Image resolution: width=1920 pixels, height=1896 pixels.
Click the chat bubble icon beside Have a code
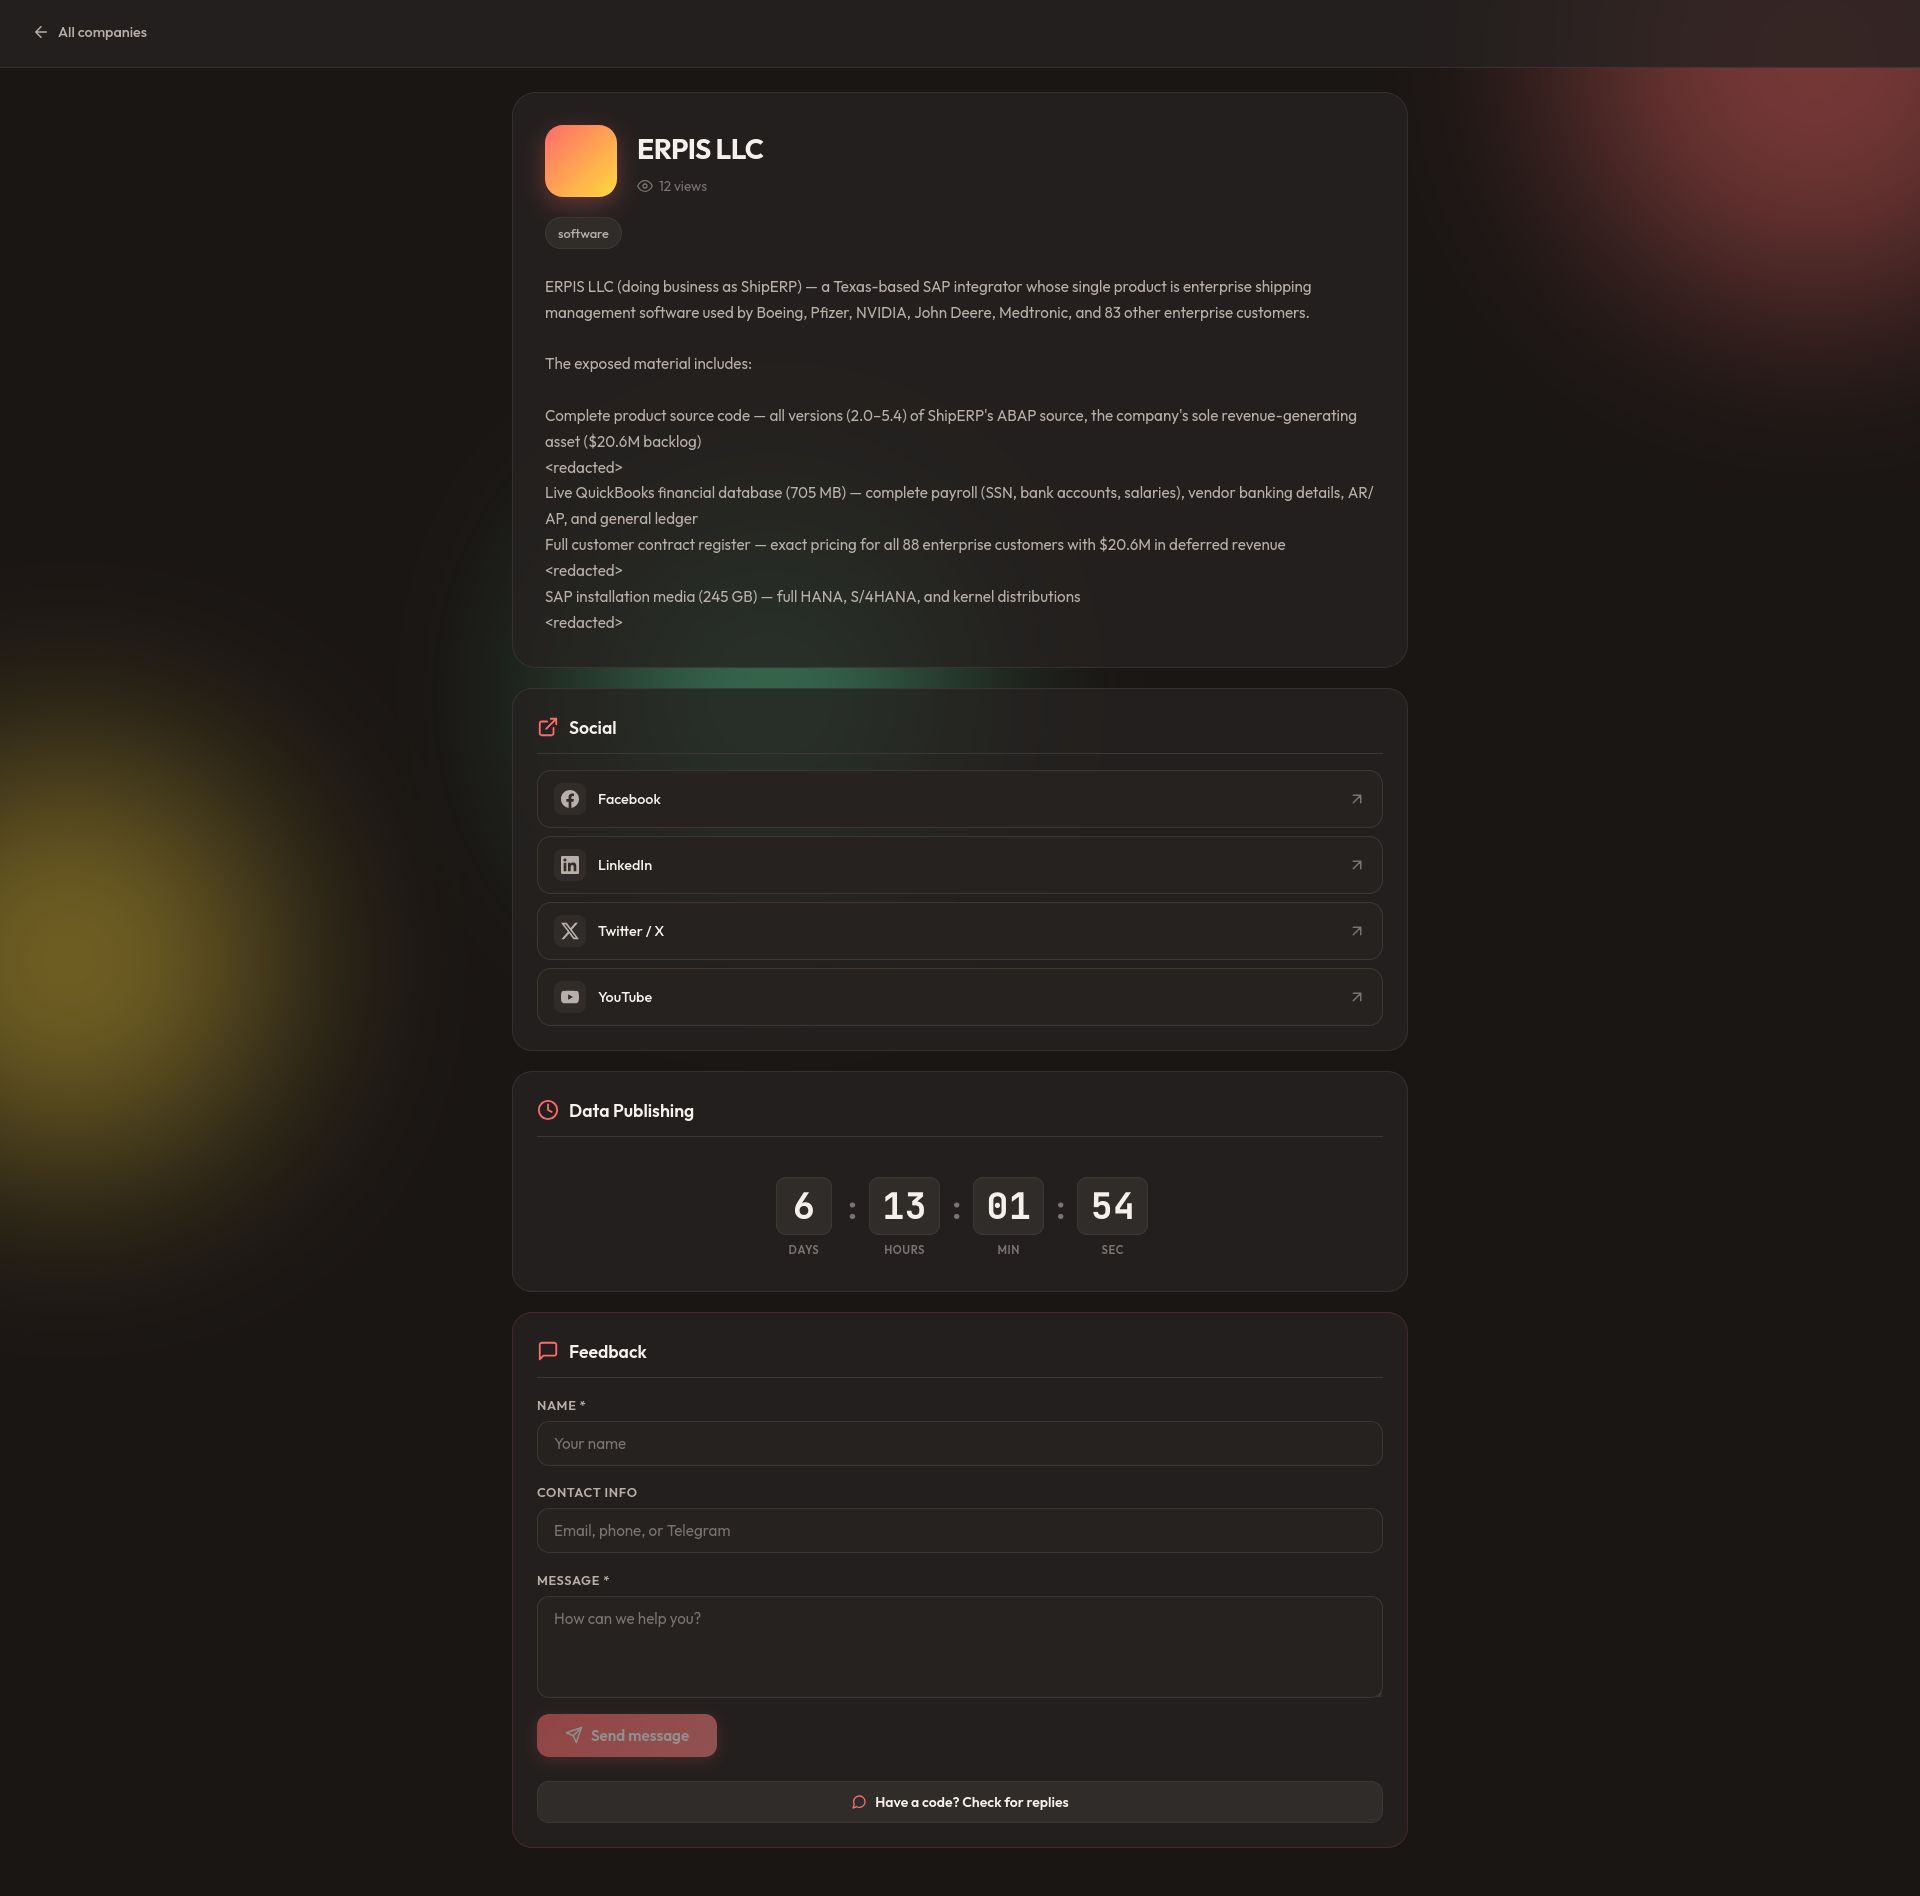[x=859, y=1802]
